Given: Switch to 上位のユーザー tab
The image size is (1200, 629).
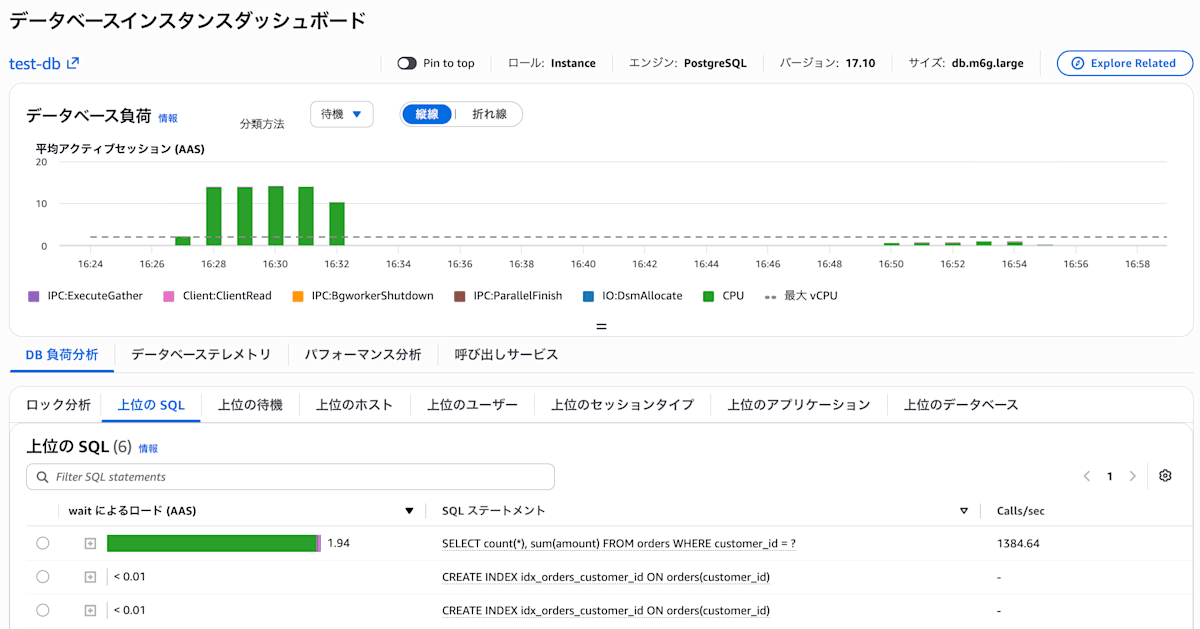Looking at the screenshot, I should (473, 405).
